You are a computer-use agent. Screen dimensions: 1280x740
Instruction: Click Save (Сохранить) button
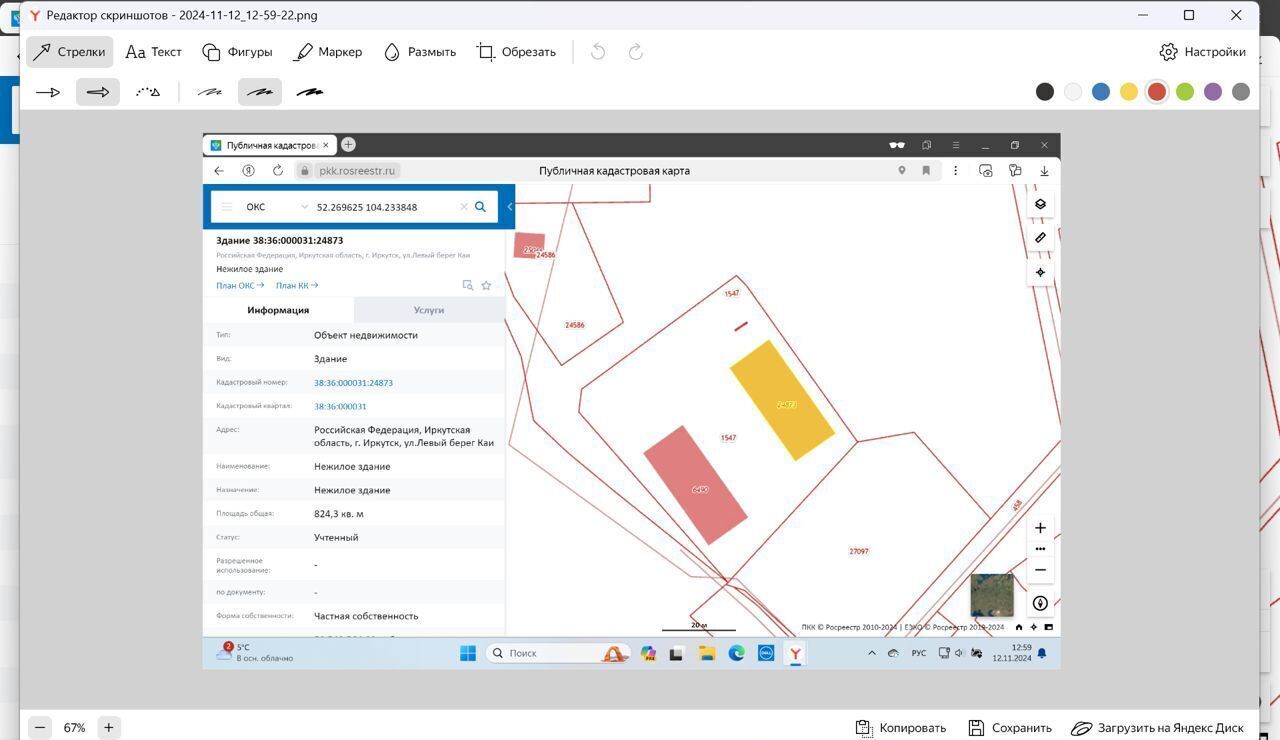[1010, 728]
